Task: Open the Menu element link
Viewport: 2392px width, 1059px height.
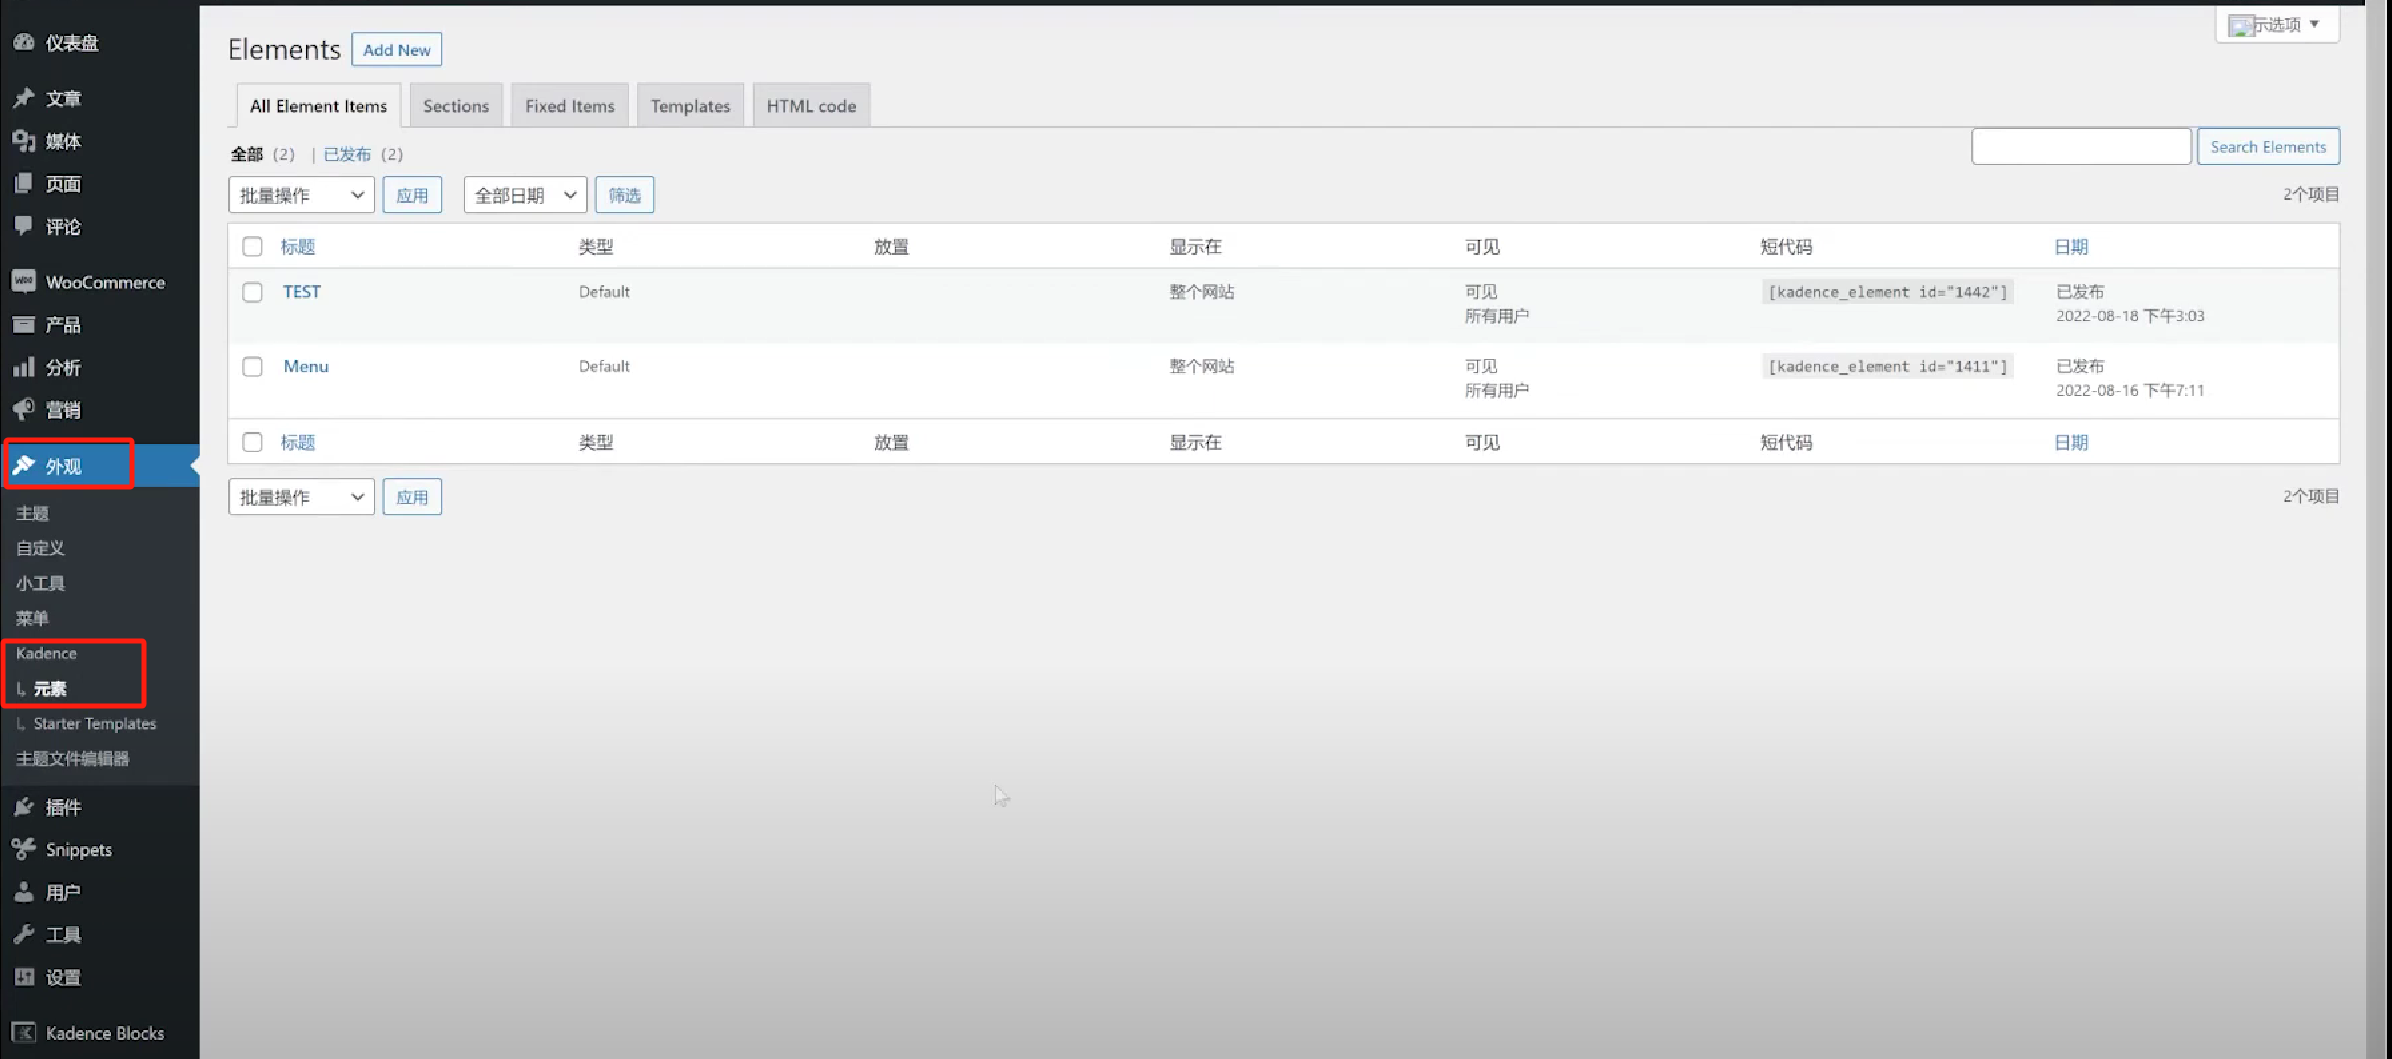Action: 306,367
